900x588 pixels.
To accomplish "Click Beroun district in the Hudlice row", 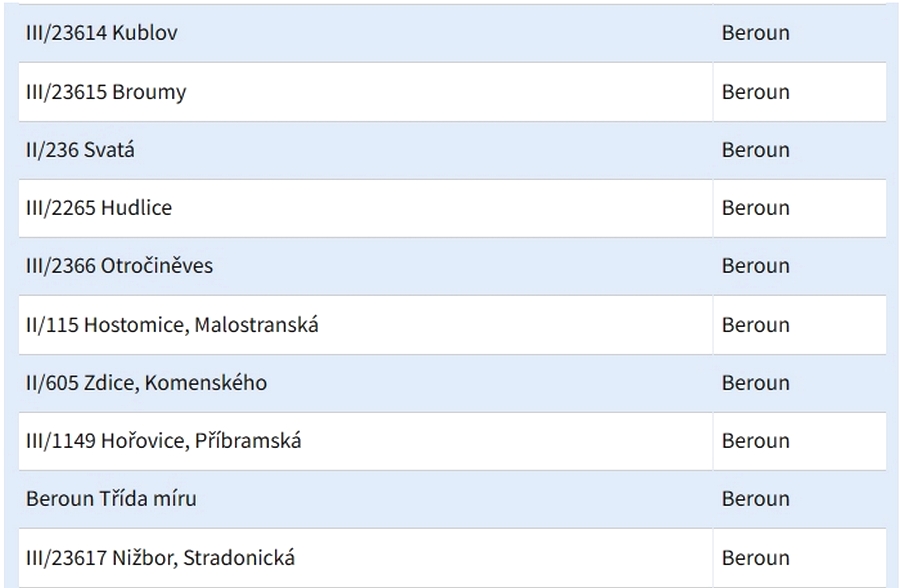I will pos(756,208).
